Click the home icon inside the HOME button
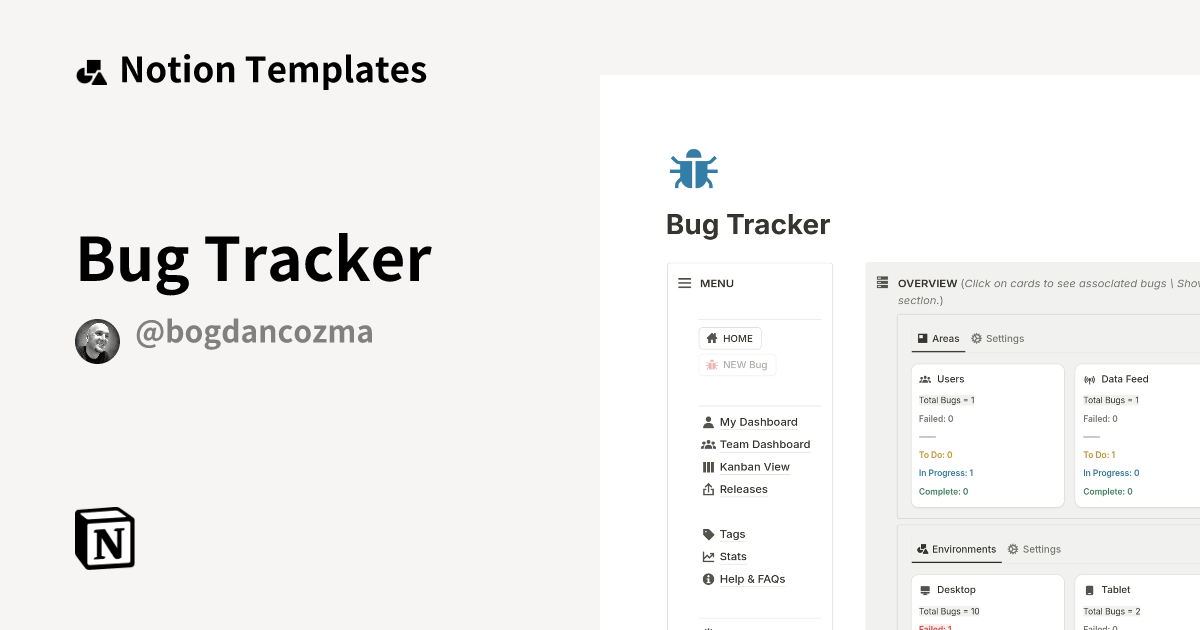This screenshot has width=1200, height=630. pyautogui.click(x=712, y=338)
